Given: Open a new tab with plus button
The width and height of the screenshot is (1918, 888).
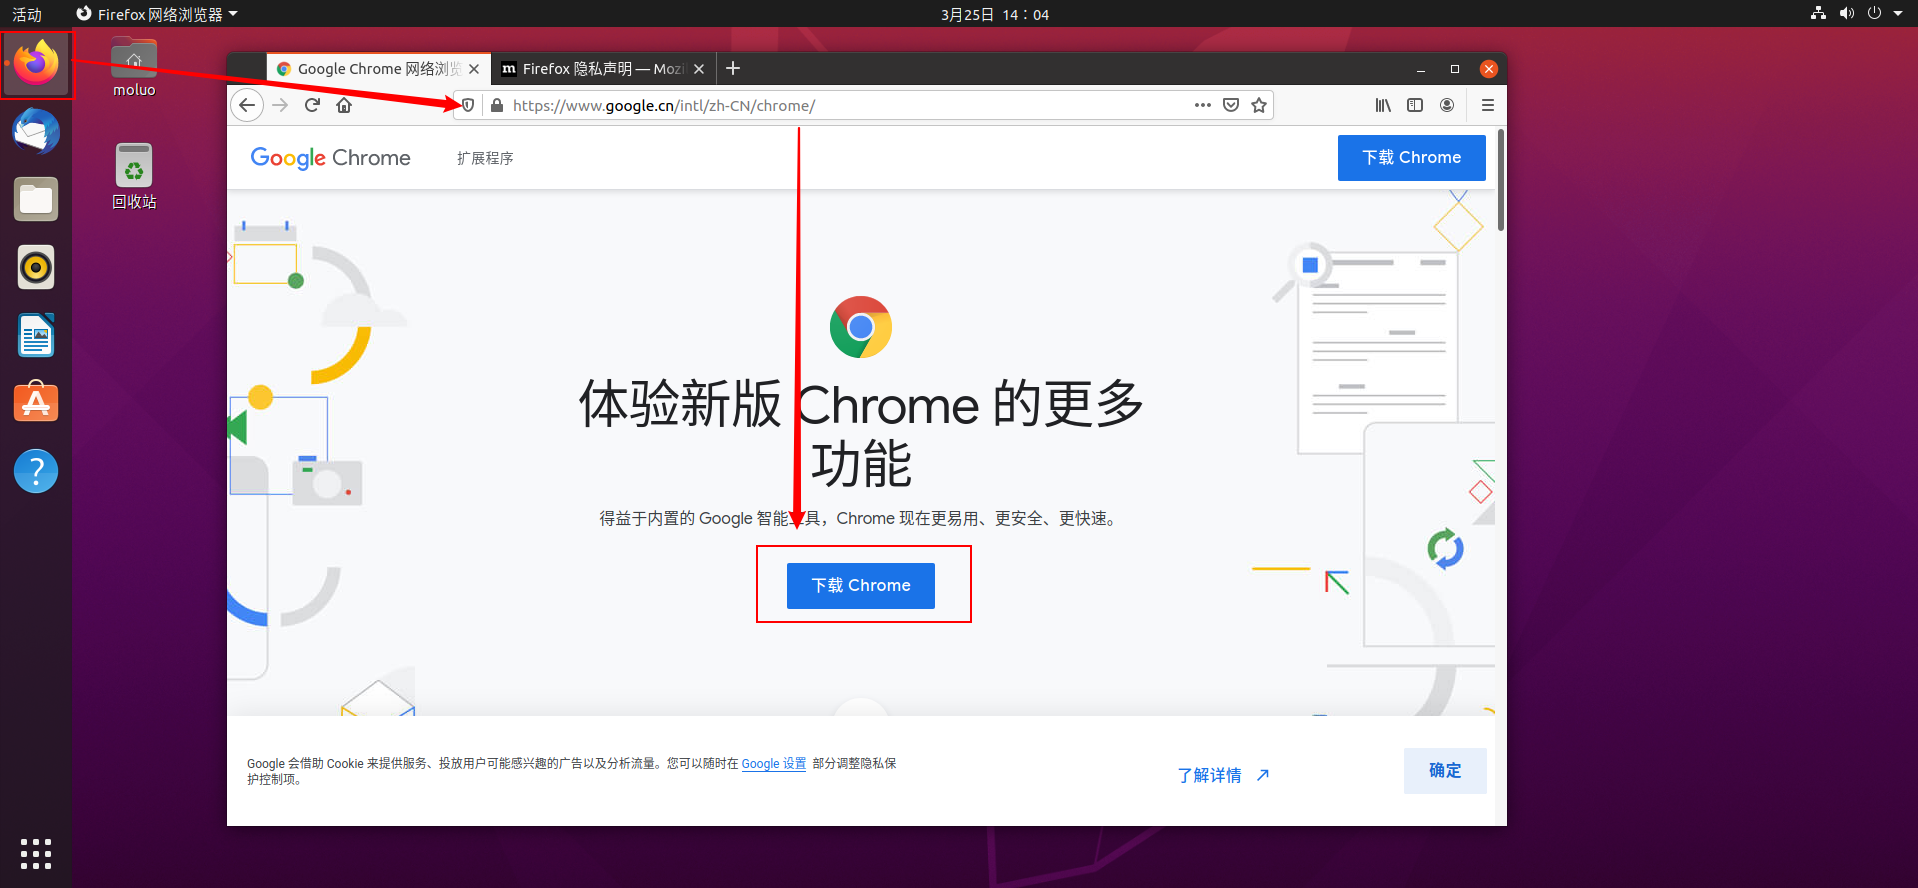Looking at the screenshot, I should (733, 68).
